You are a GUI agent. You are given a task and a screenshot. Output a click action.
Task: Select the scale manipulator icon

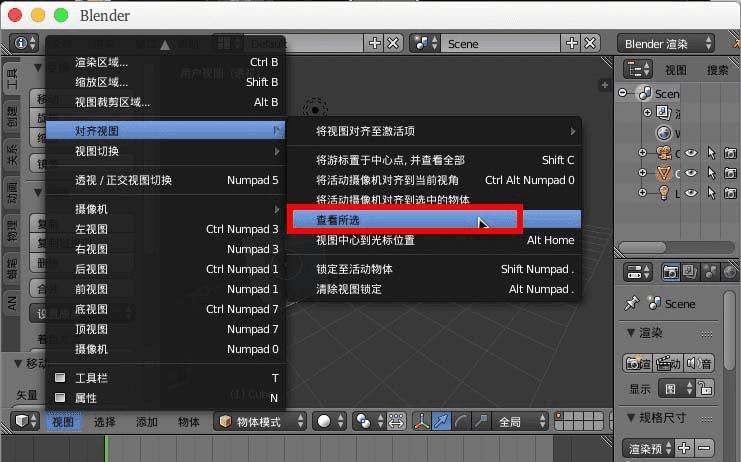pos(481,420)
